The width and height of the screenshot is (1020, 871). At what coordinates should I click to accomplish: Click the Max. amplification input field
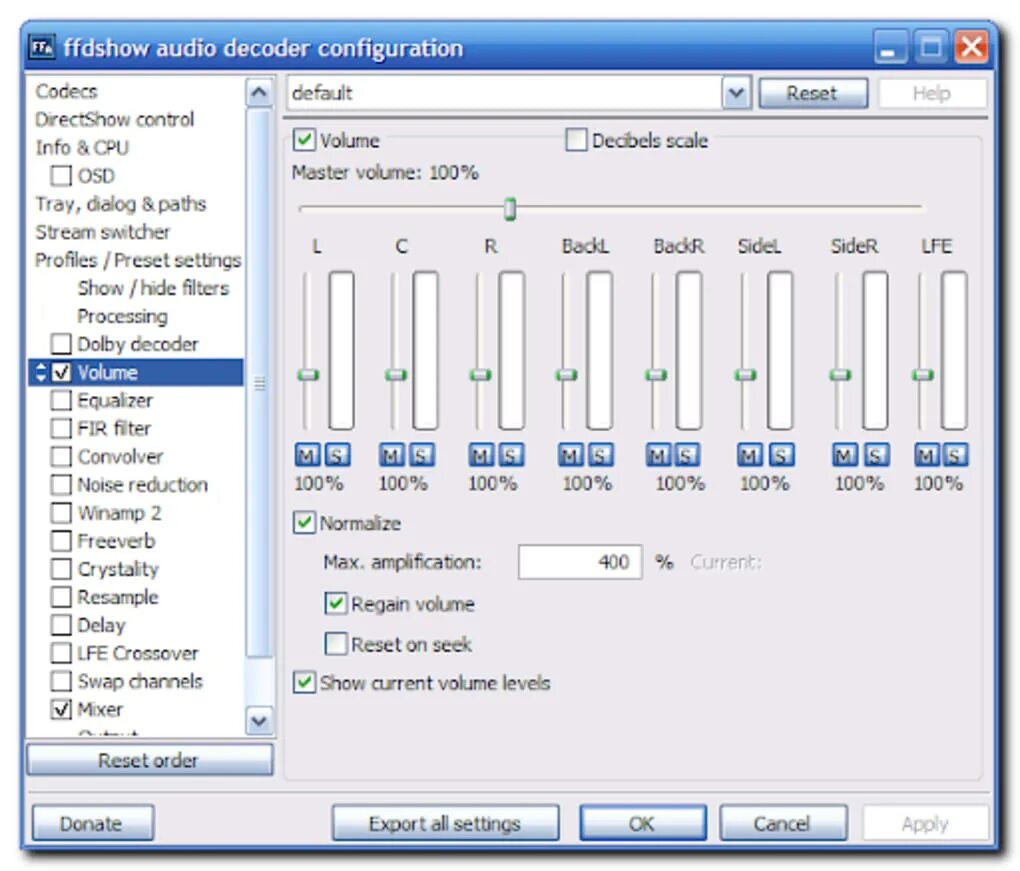coord(580,561)
